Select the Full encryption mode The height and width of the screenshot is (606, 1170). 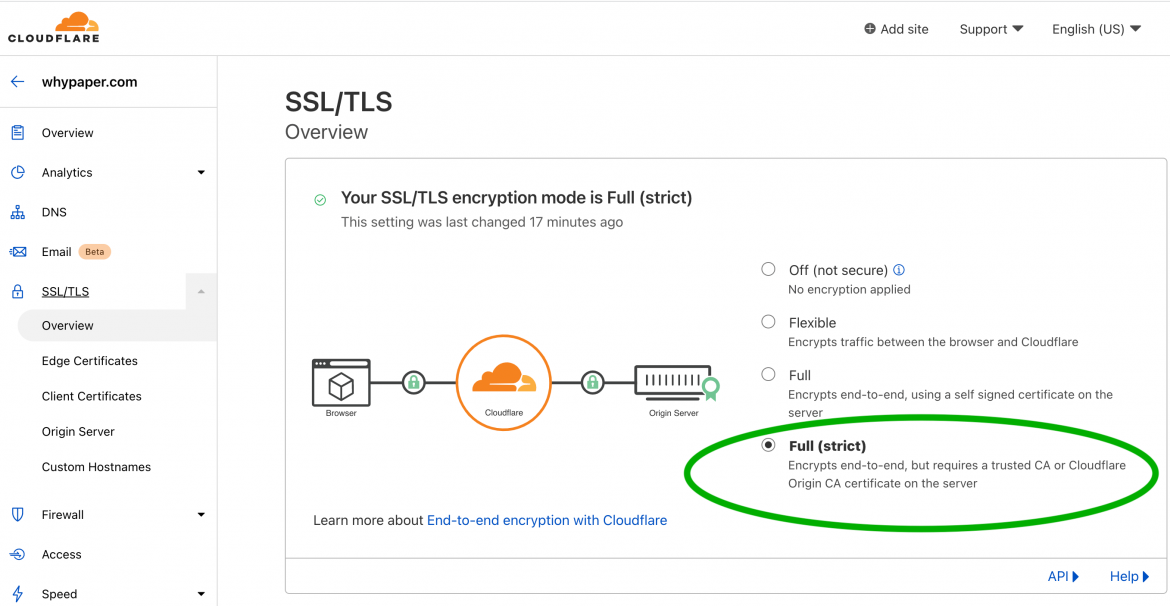pyautogui.click(x=768, y=373)
